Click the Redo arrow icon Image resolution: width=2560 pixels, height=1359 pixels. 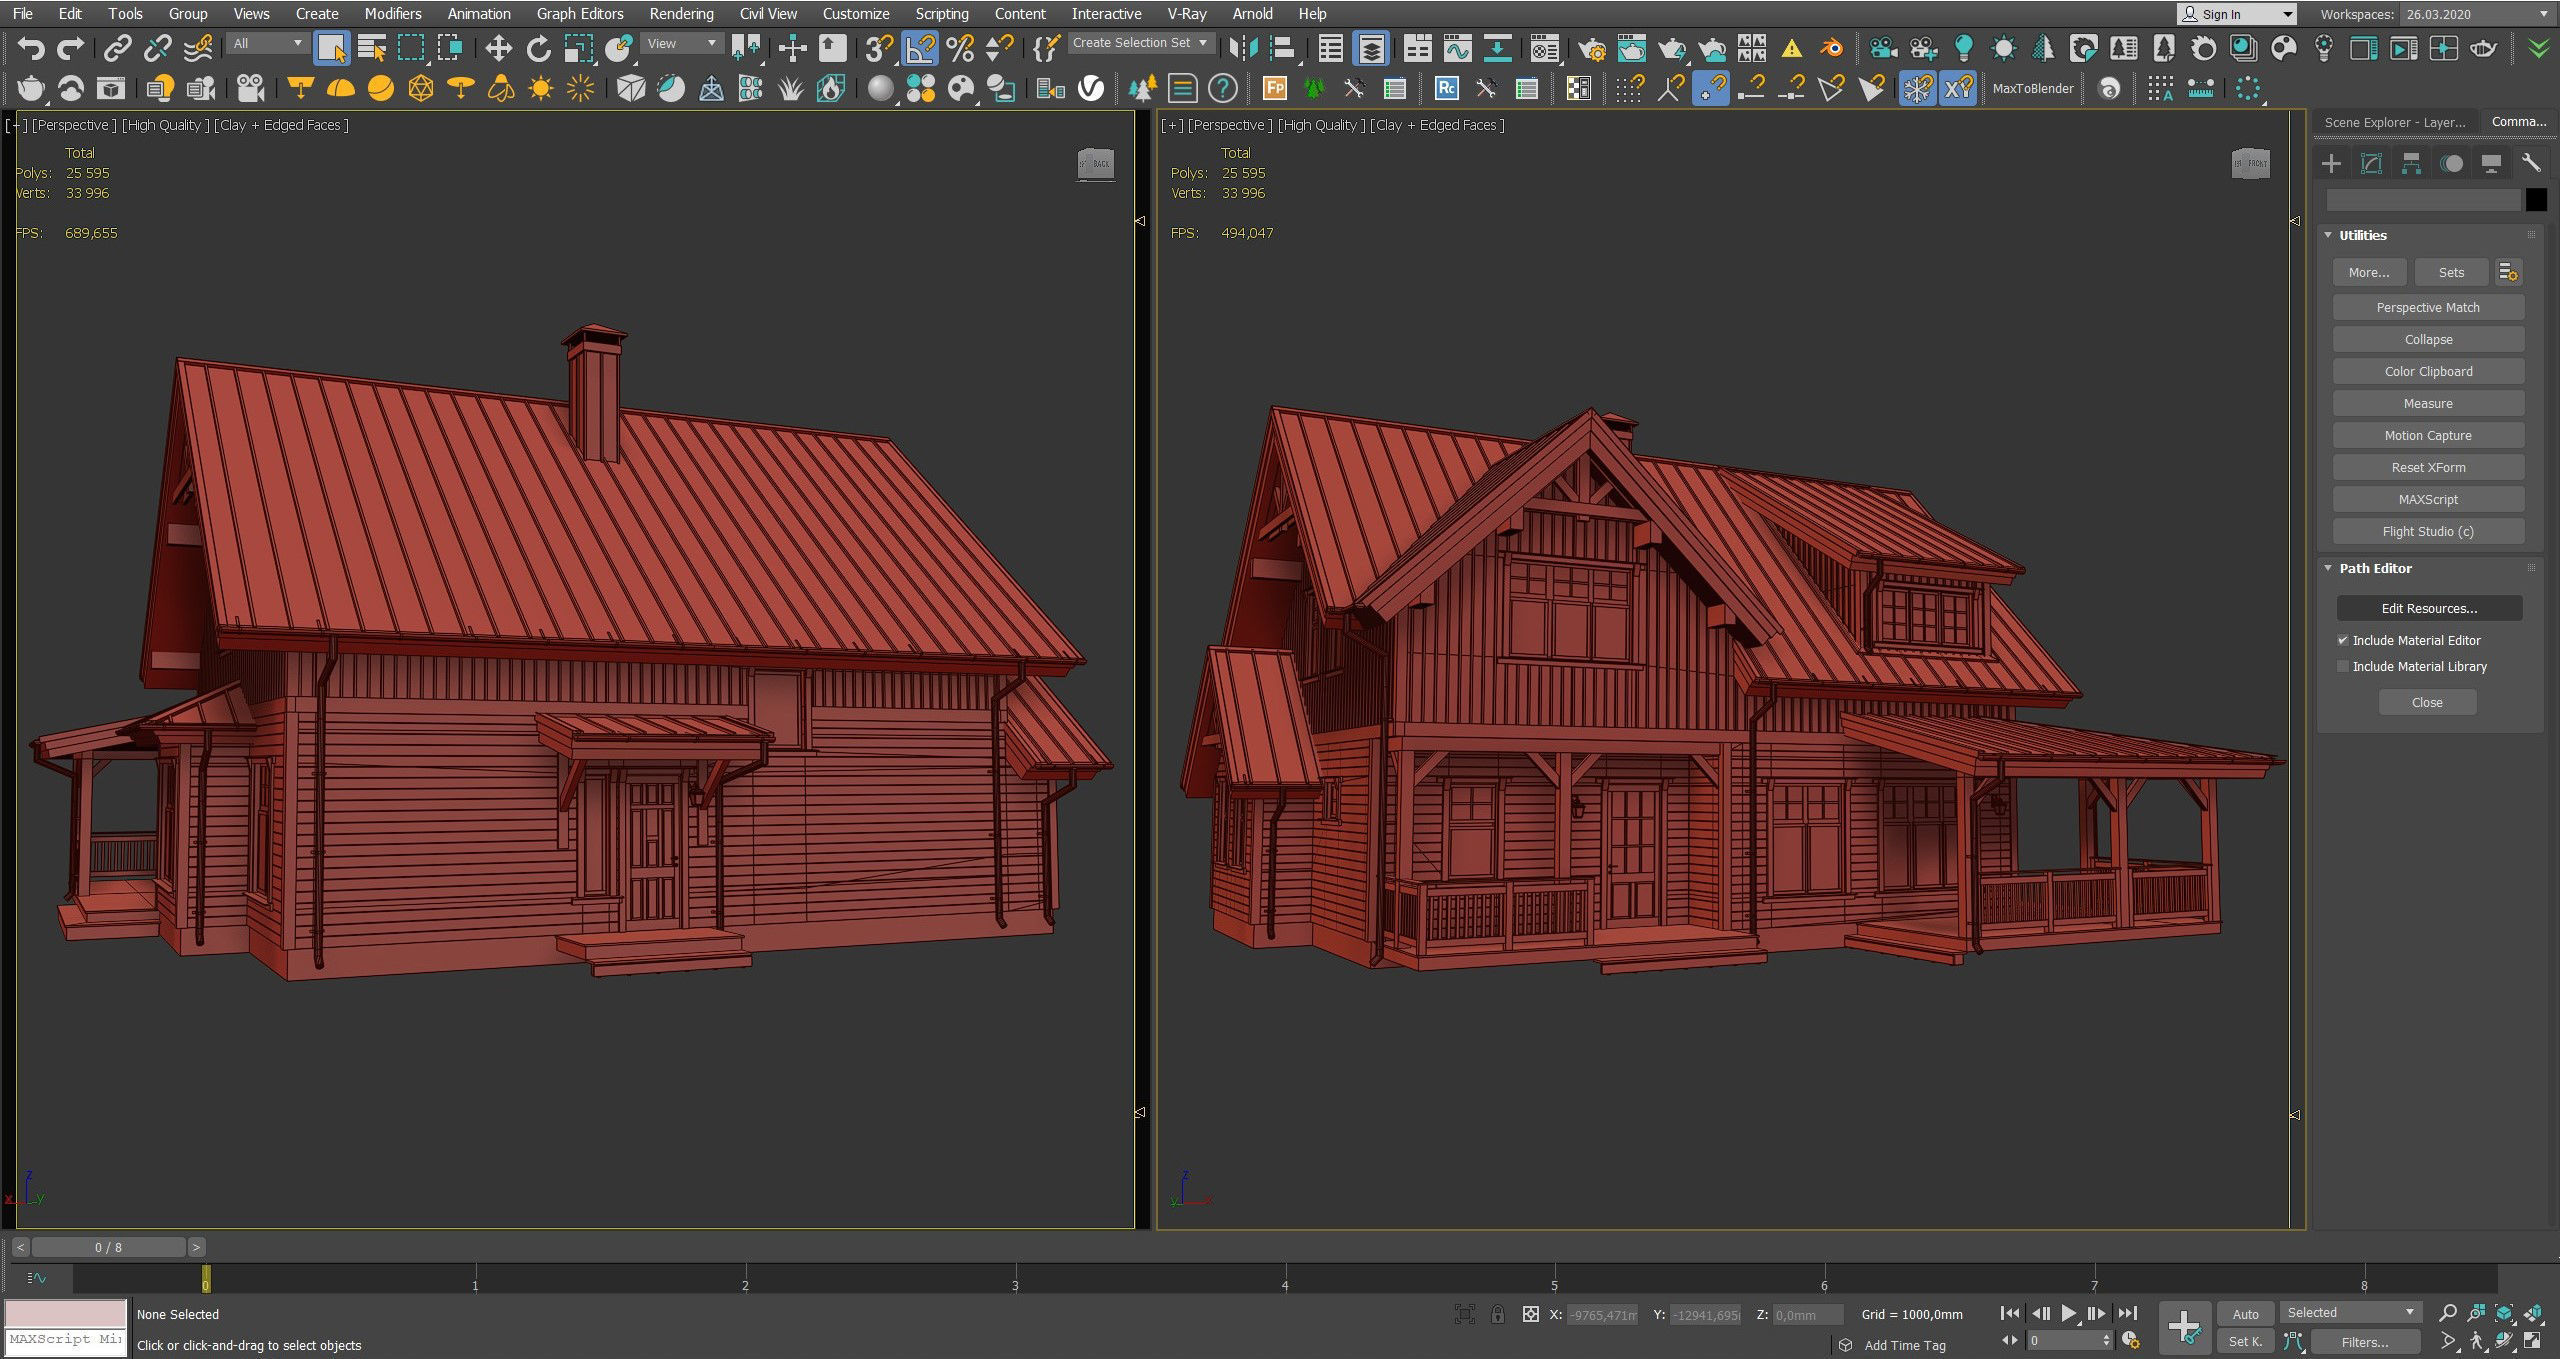(x=70, y=48)
